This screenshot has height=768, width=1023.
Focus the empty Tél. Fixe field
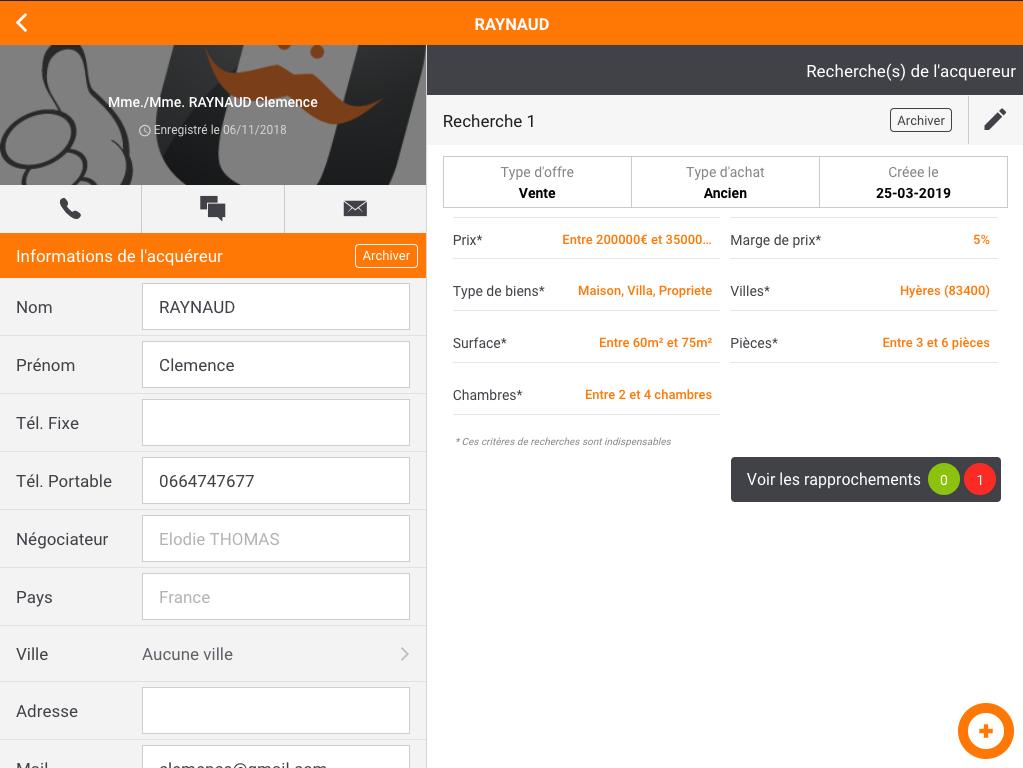(x=276, y=423)
